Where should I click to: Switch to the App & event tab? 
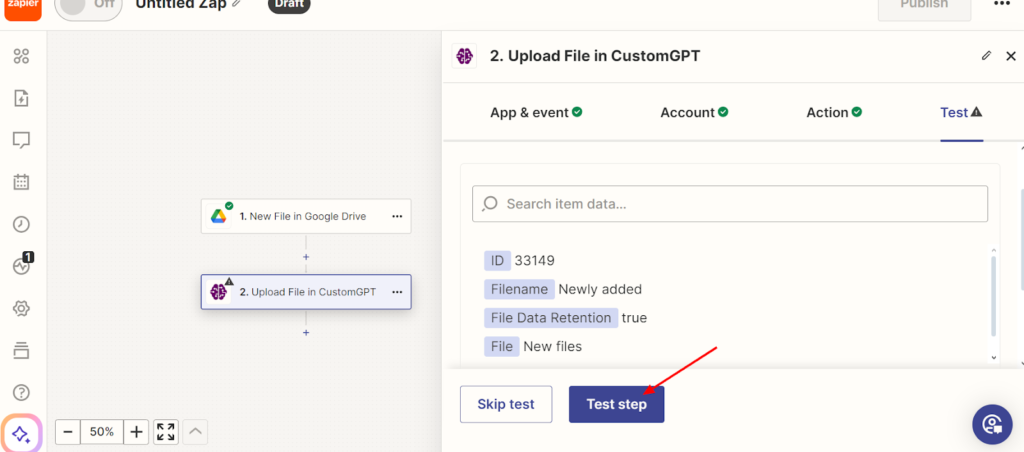tap(536, 113)
